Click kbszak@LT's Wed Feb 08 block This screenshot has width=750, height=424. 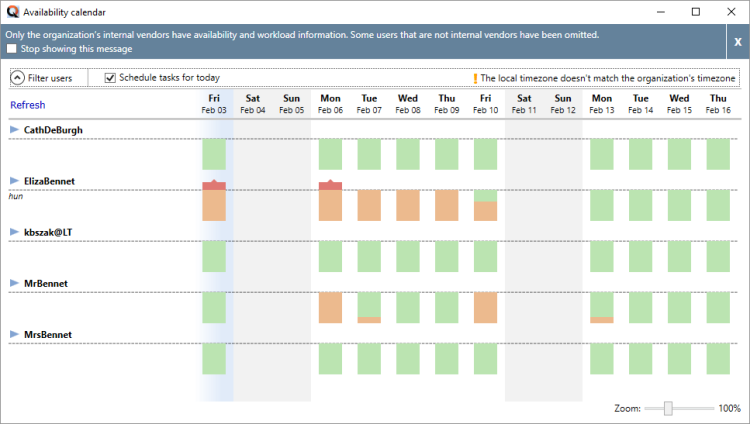[x=408, y=257]
